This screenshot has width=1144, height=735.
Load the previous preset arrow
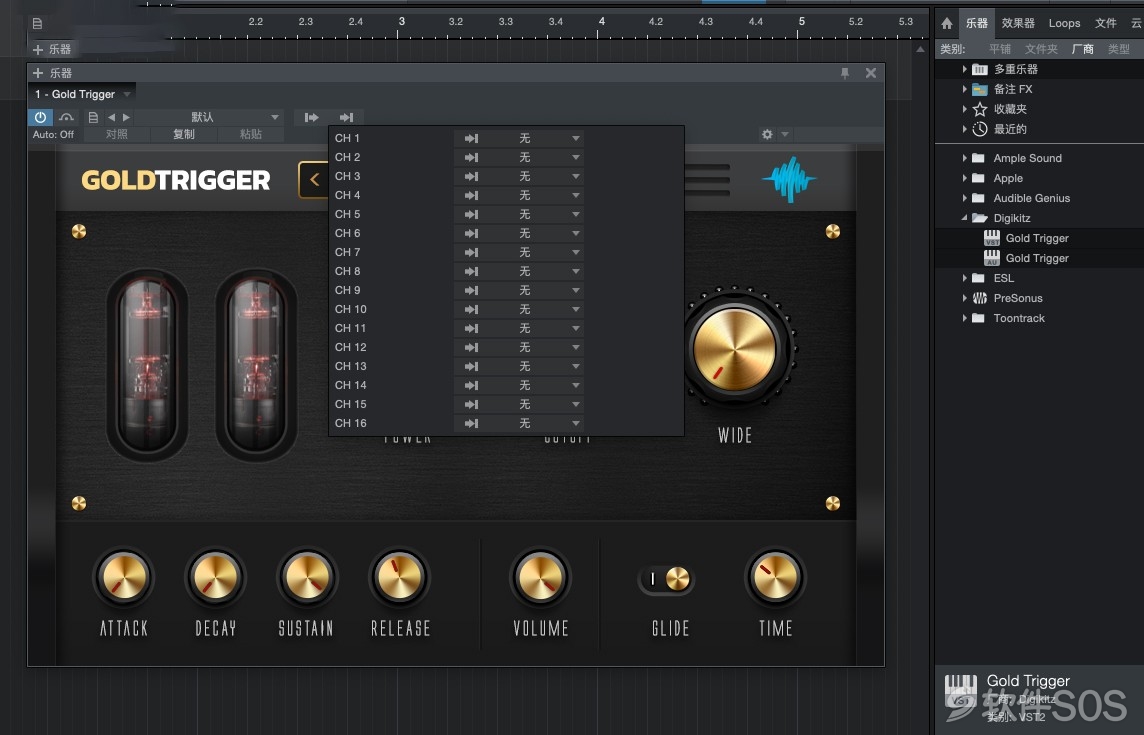click(x=111, y=117)
